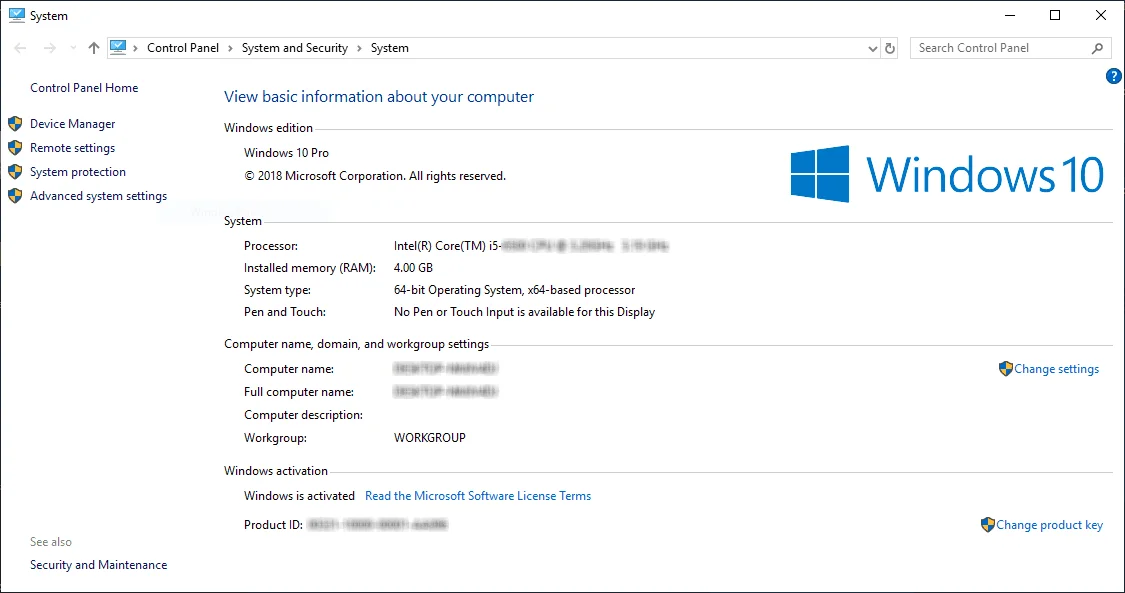
Task: Click Change product key
Action: (x=1051, y=524)
